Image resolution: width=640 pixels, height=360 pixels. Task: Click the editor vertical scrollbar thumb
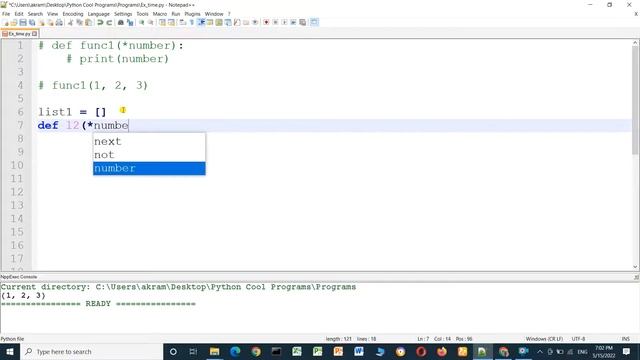636,100
